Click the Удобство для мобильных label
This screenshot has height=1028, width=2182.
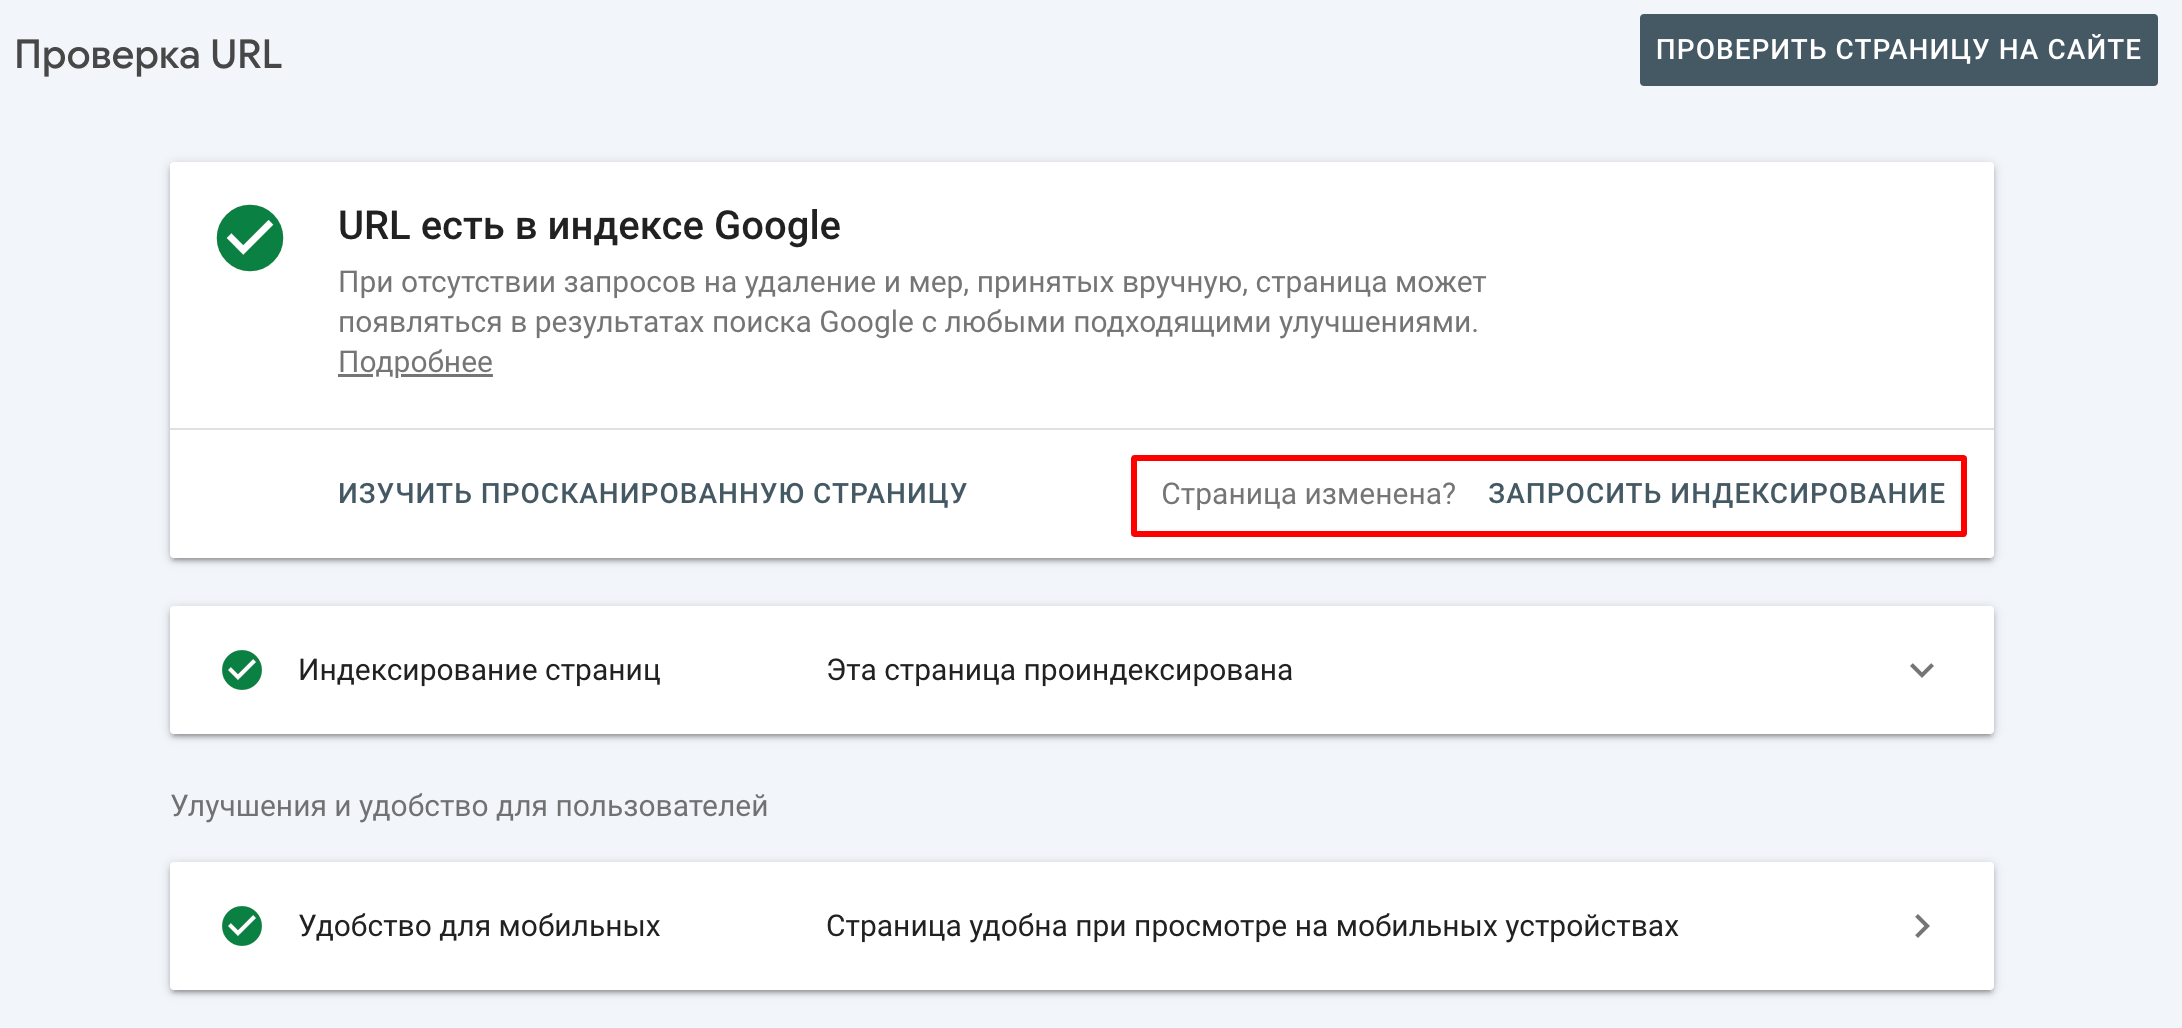coord(479,926)
